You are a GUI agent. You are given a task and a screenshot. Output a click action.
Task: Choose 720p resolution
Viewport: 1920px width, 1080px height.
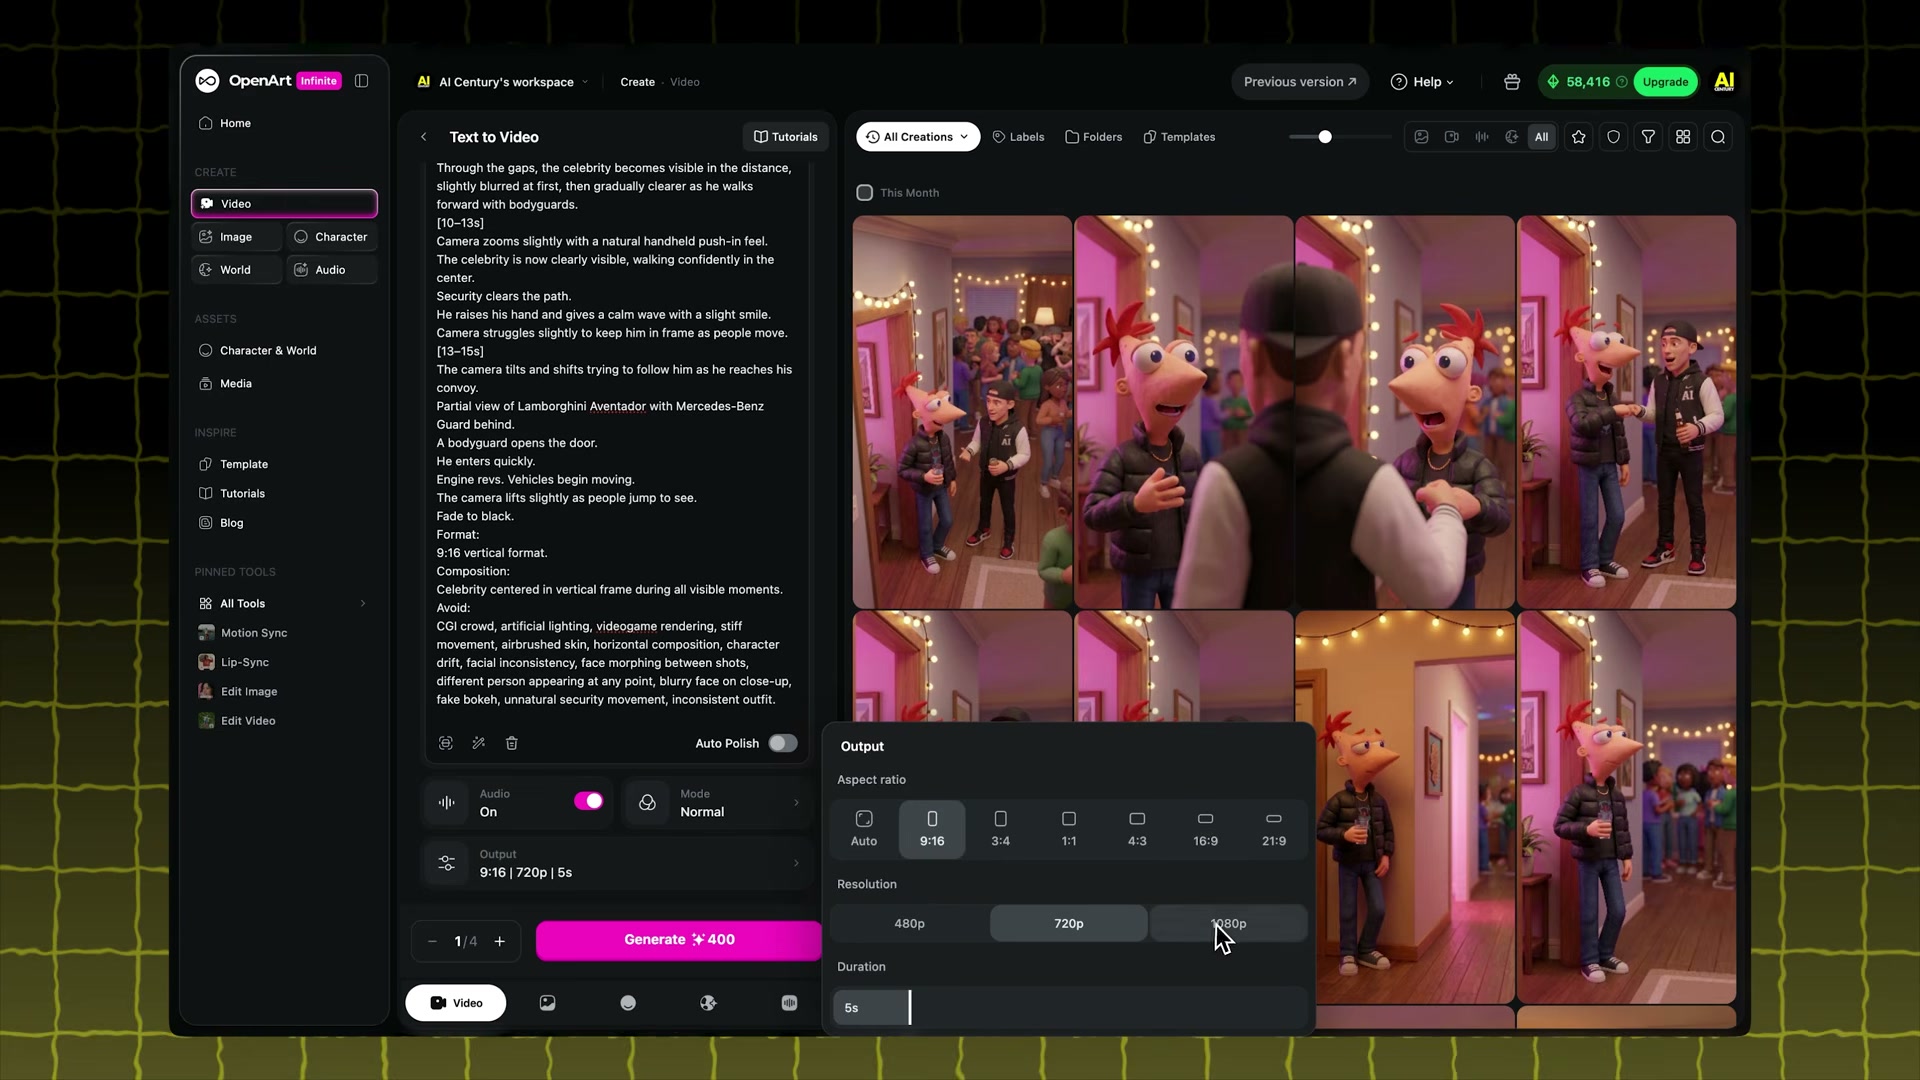coord(1069,923)
